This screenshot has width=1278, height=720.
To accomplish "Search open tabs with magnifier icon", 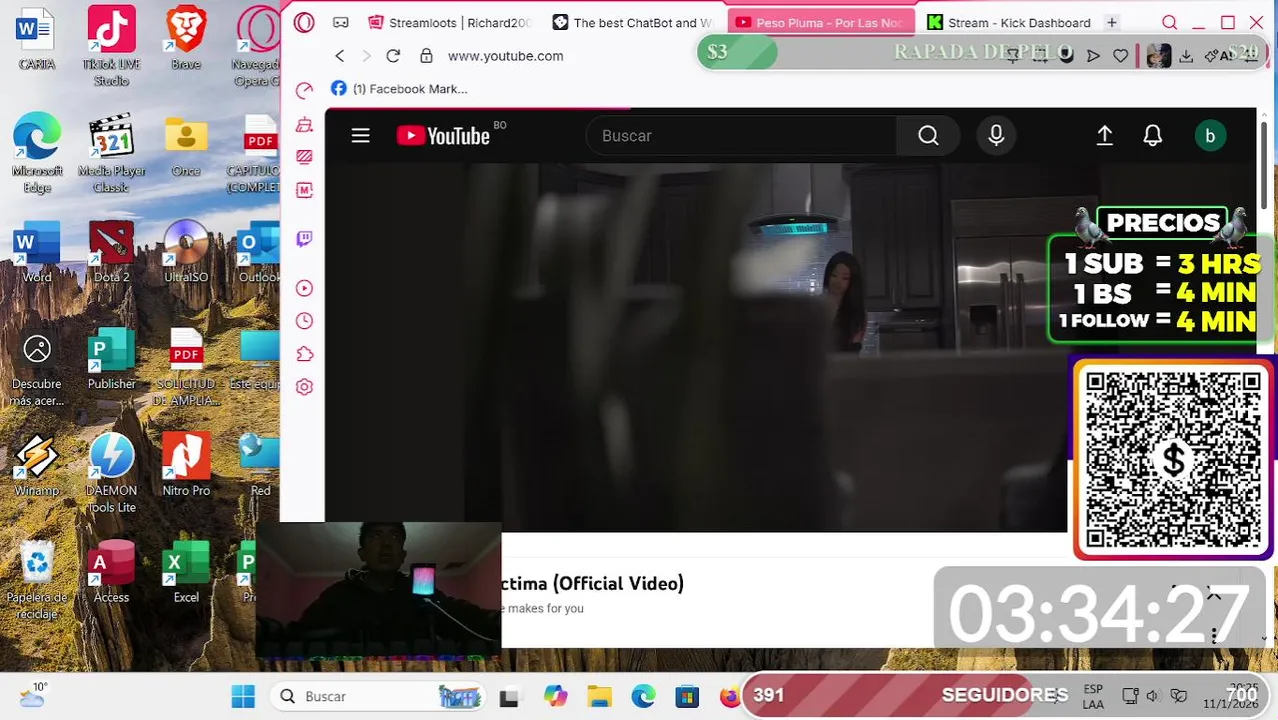I will coord(1169,22).
